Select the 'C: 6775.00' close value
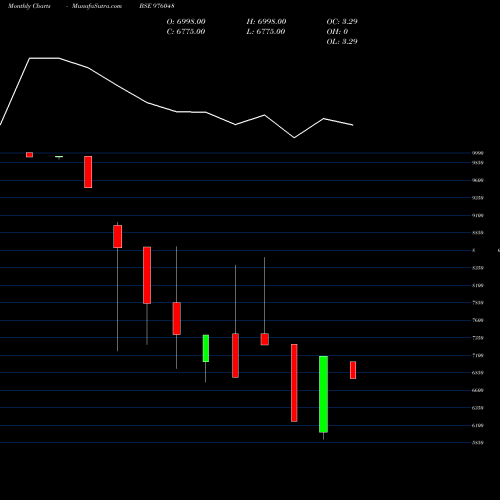 click(x=186, y=31)
